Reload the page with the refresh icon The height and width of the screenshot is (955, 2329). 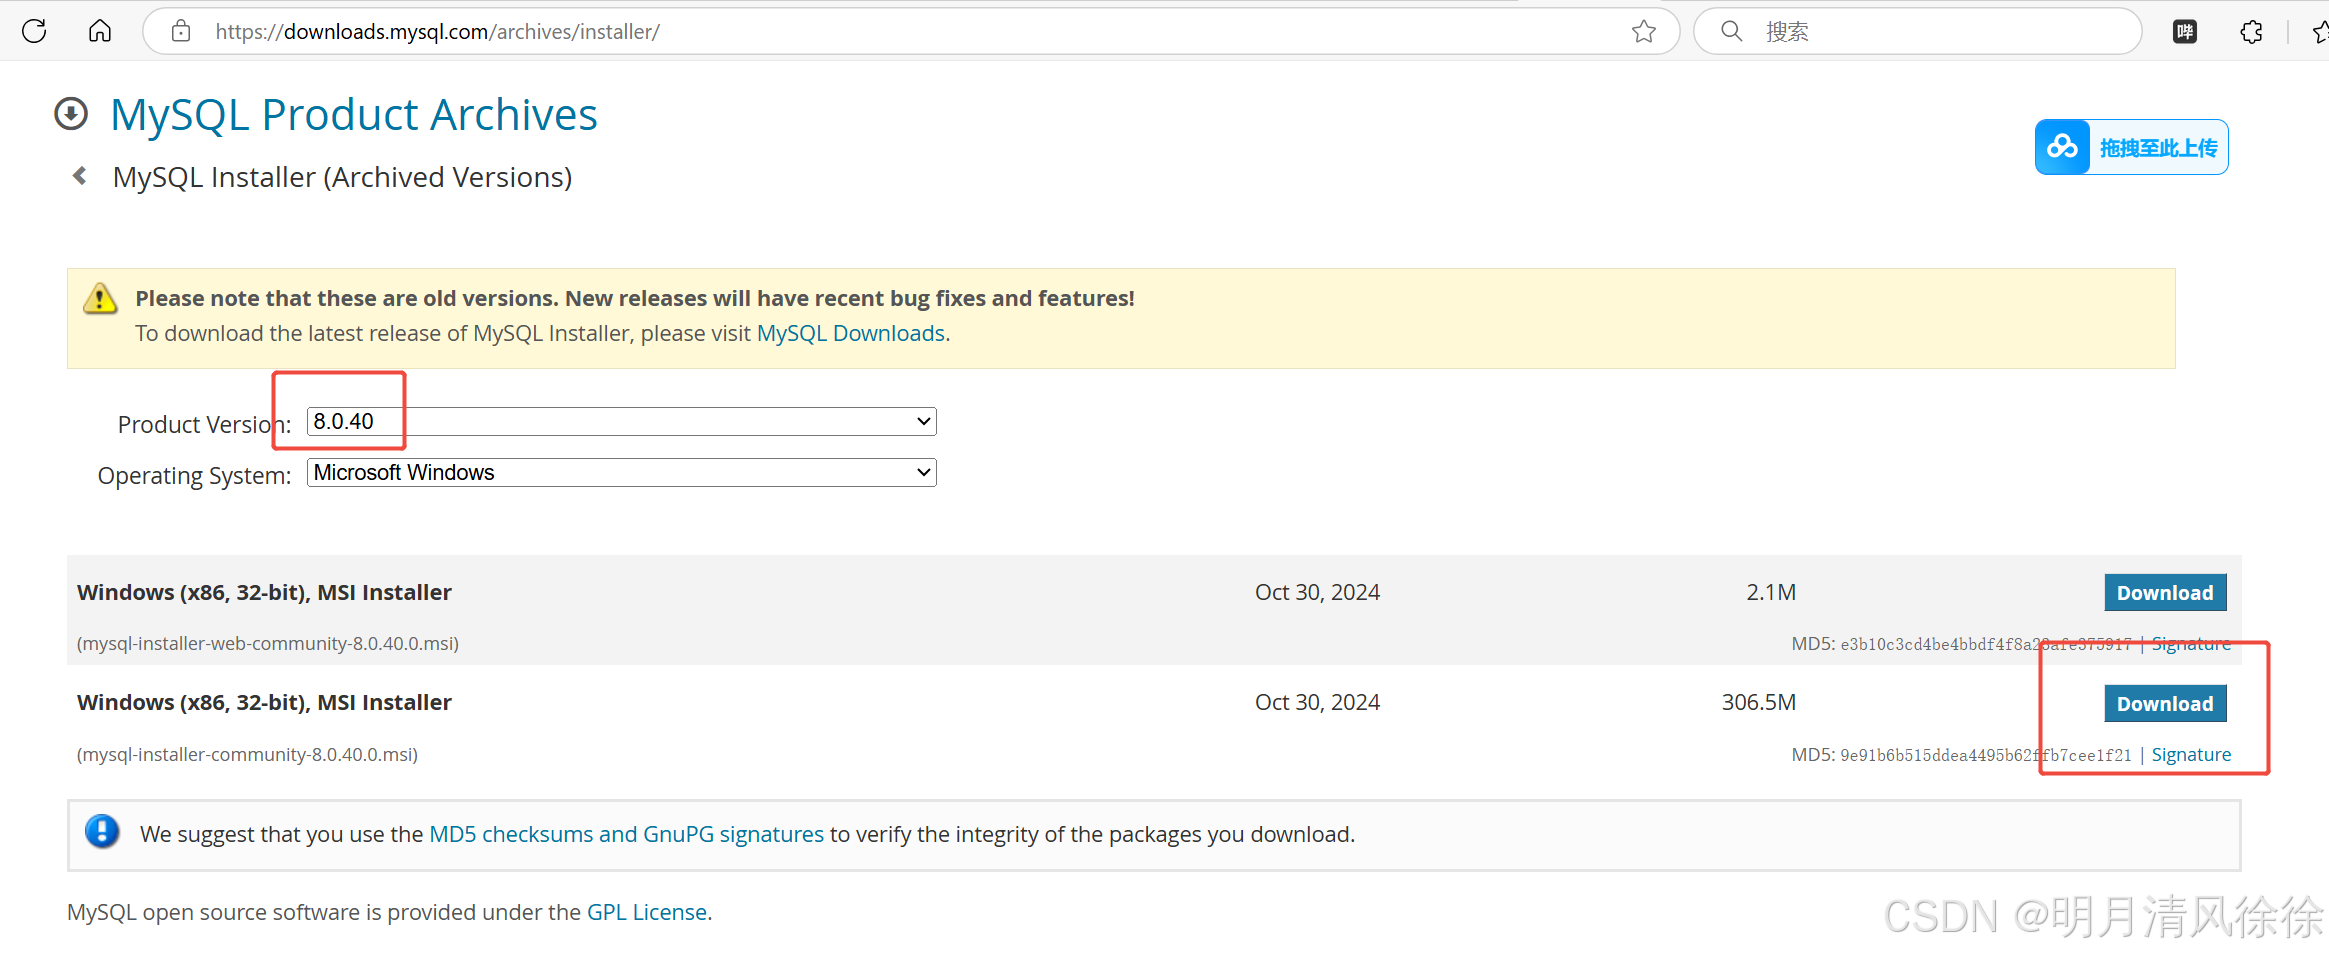(34, 31)
